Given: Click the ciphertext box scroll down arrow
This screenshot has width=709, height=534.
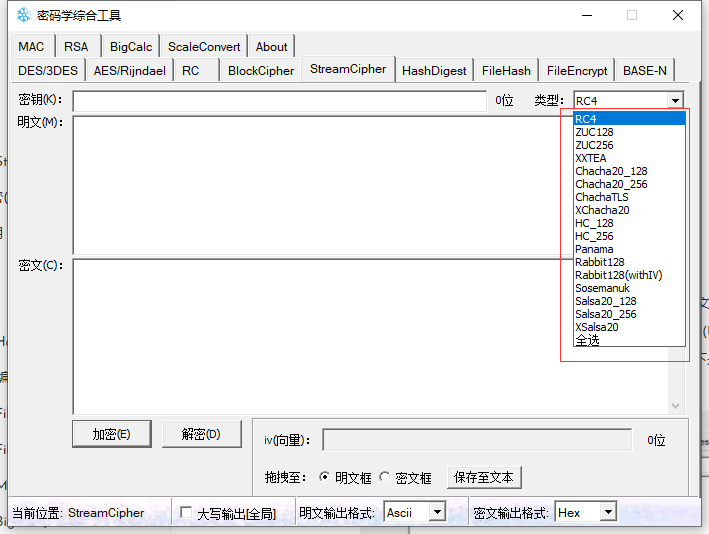Looking at the screenshot, I should click(x=676, y=406).
